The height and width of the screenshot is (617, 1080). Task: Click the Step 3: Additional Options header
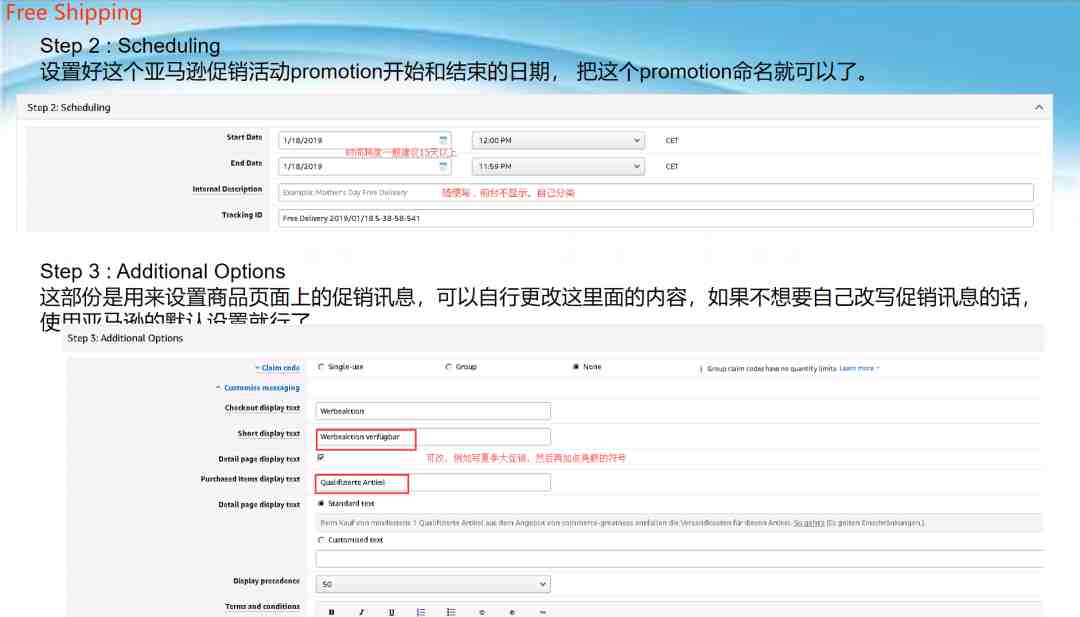[x=554, y=338]
